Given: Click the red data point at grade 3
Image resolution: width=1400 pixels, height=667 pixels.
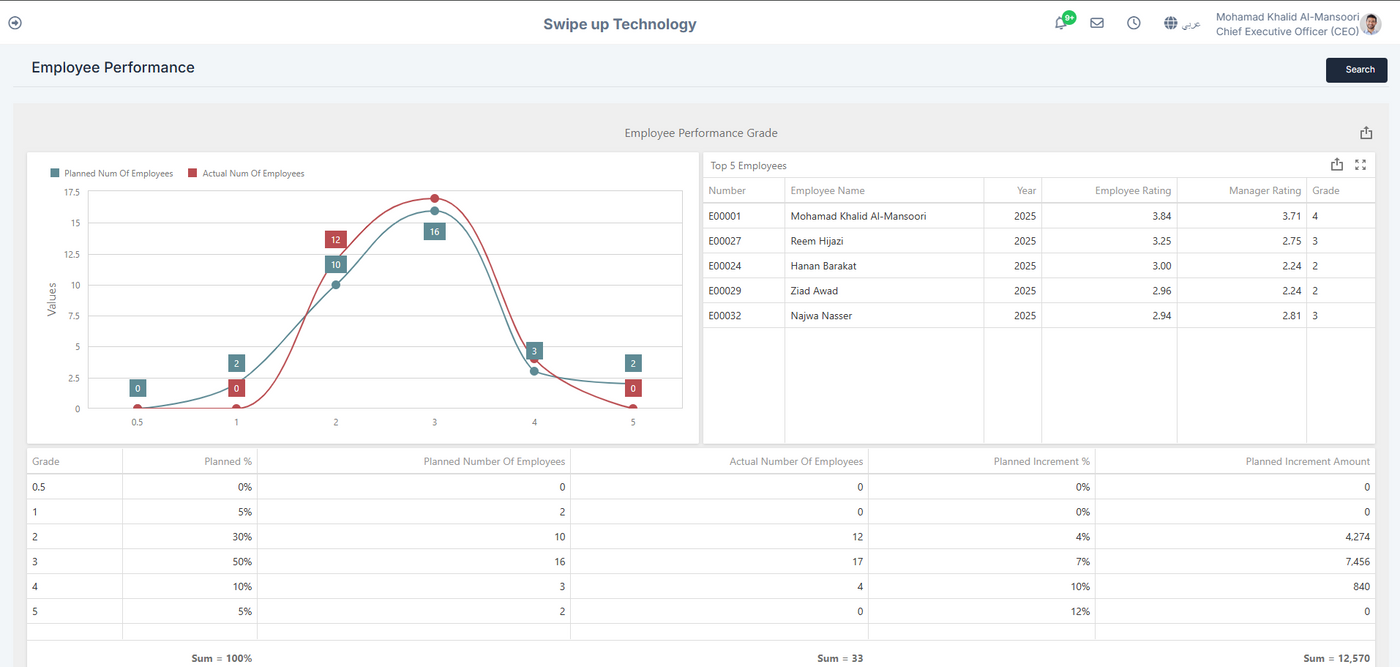Looking at the screenshot, I should (x=435, y=199).
